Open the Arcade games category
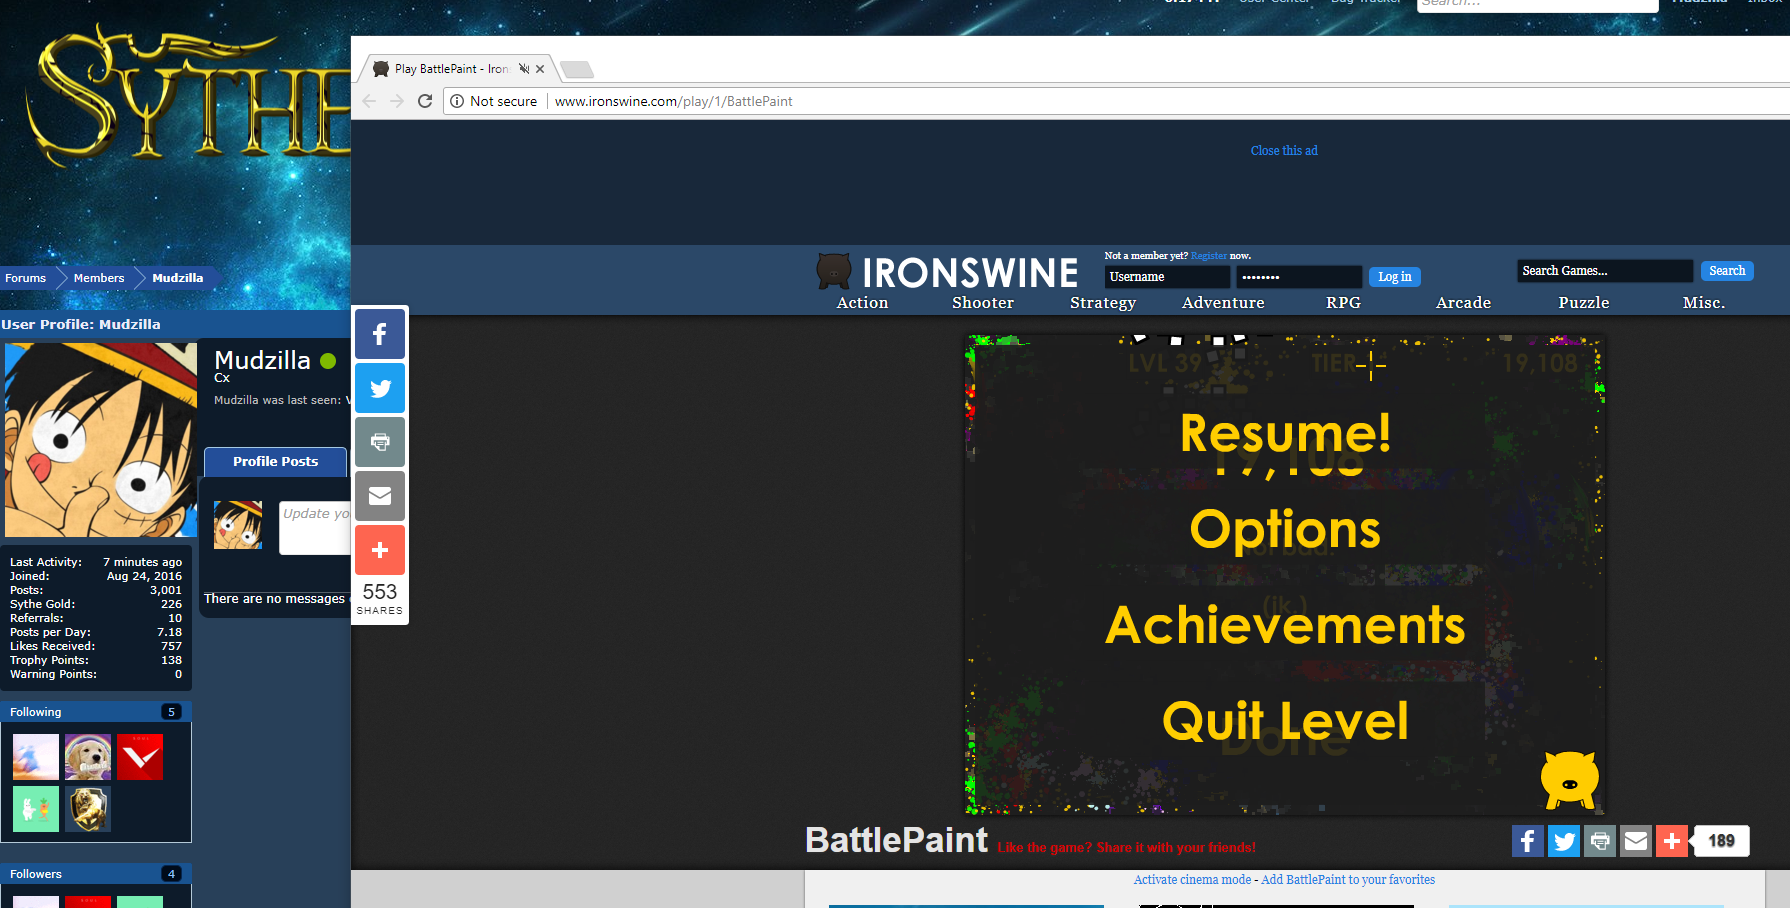The height and width of the screenshot is (908, 1790). click(1463, 303)
